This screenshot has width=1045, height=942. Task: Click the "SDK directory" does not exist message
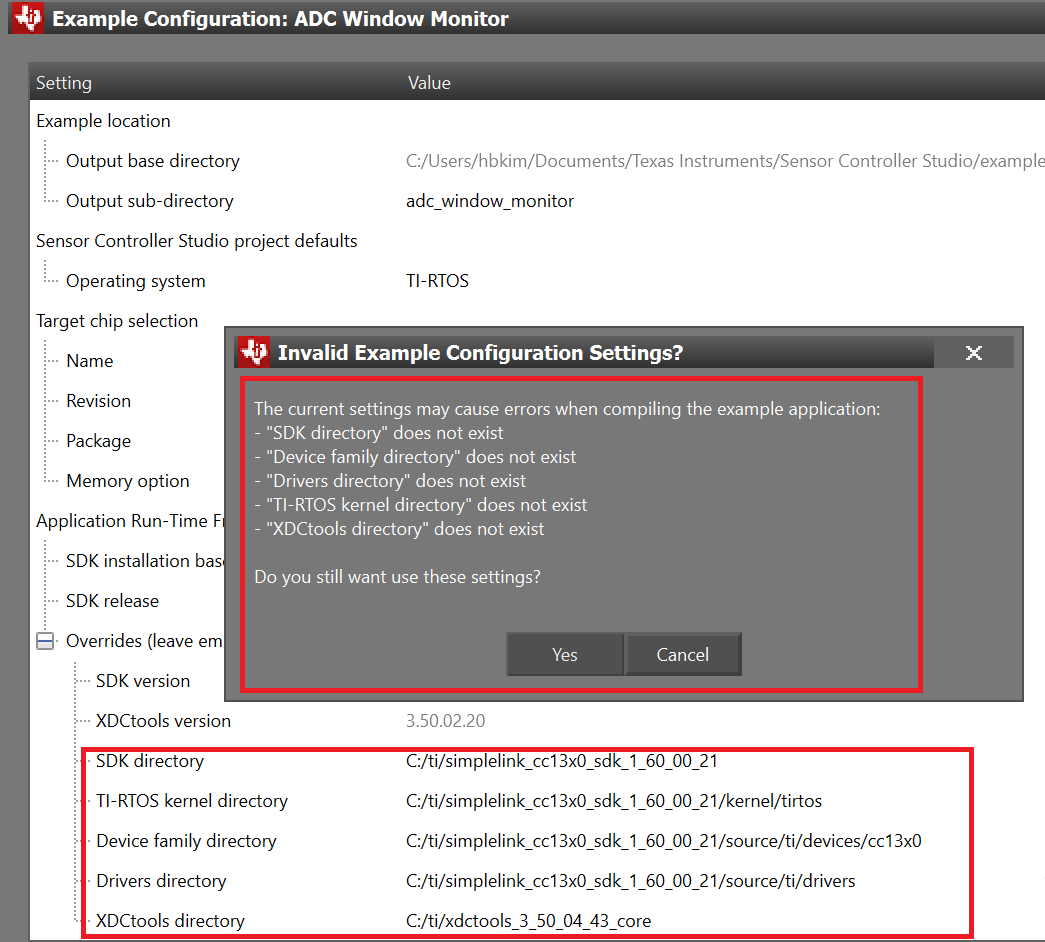379,433
